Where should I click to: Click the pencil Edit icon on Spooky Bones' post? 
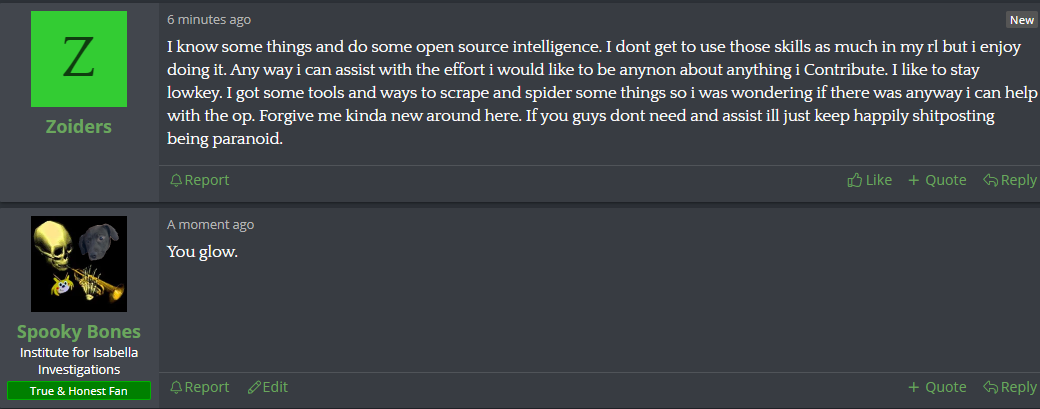pyautogui.click(x=253, y=387)
